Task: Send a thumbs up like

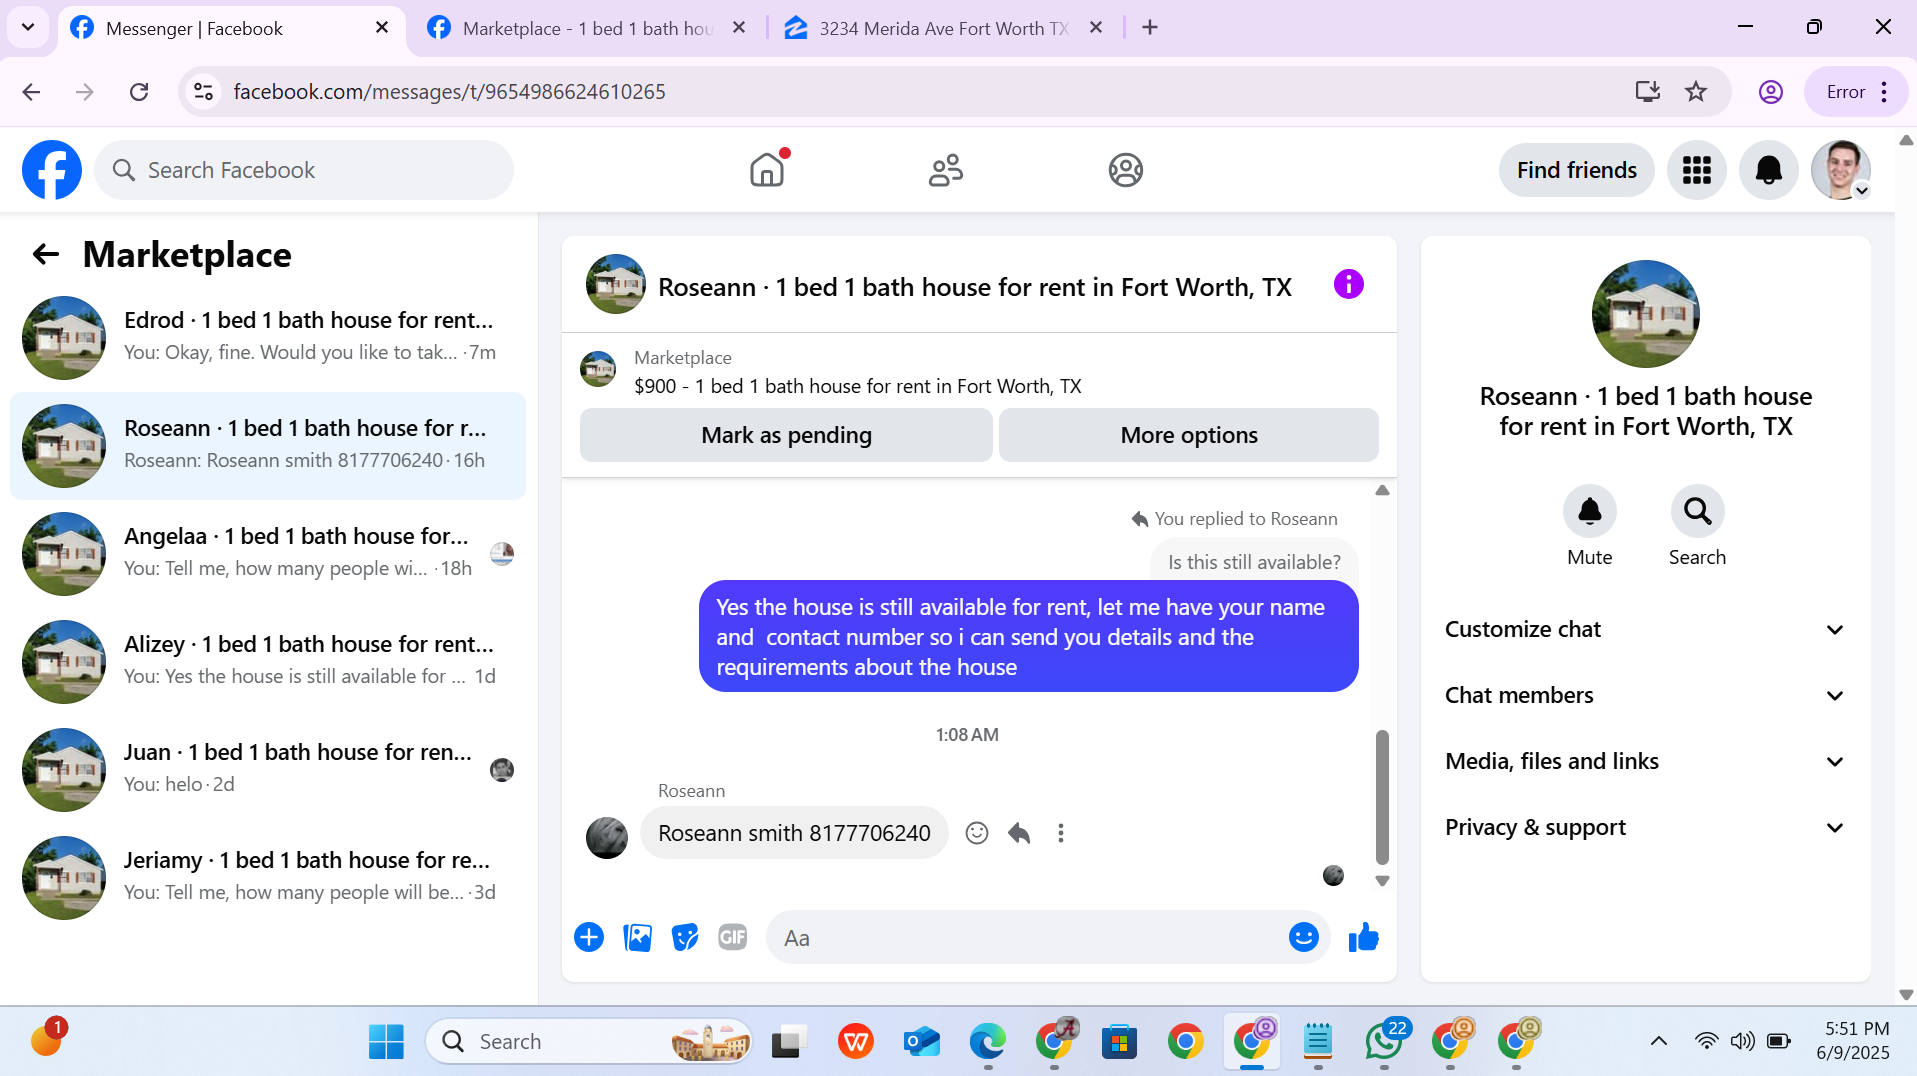Action: 1363,938
